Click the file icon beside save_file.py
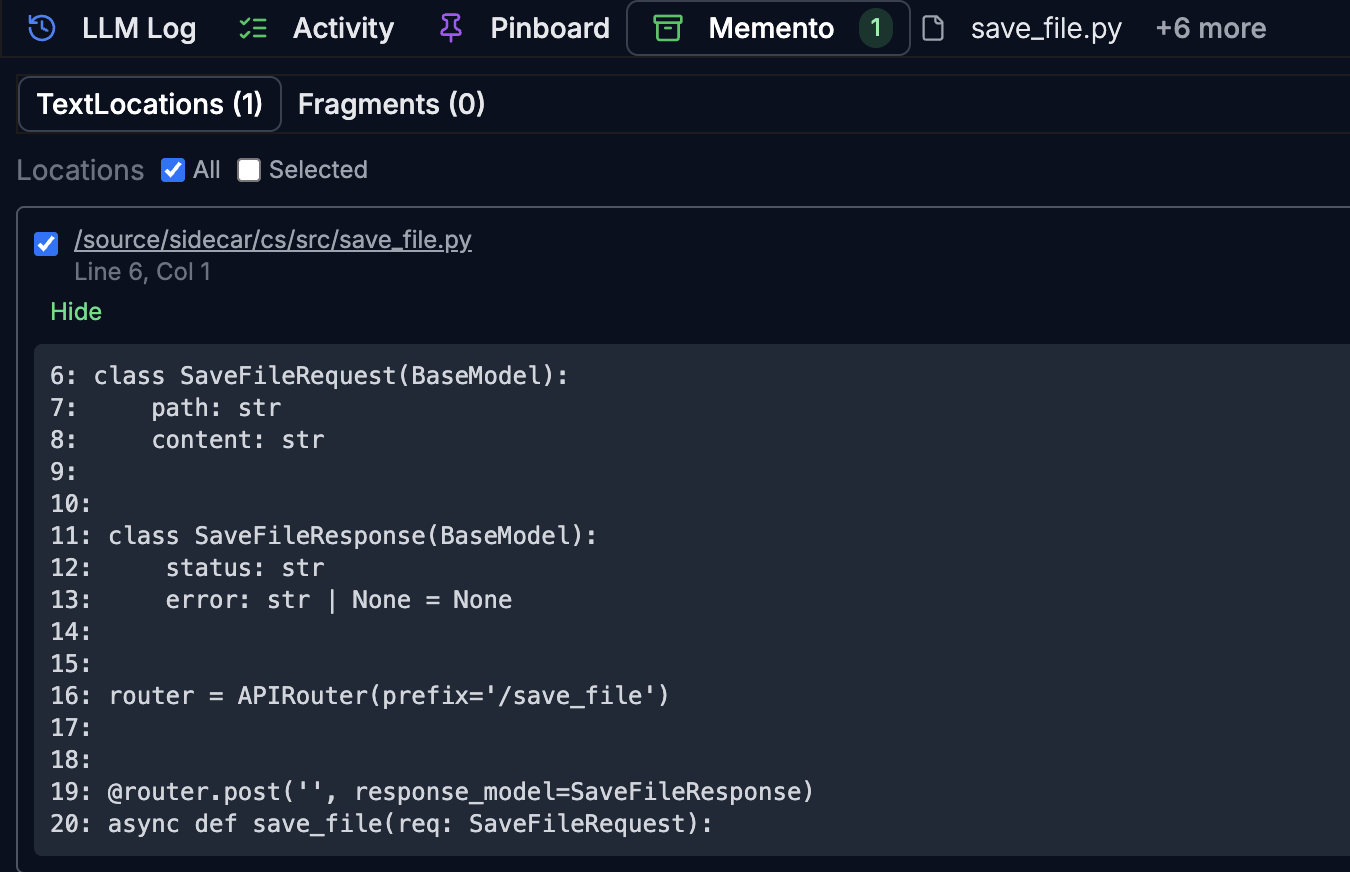Image resolution: width=1350 pixels, height=872 pixels. pos(933,28)
